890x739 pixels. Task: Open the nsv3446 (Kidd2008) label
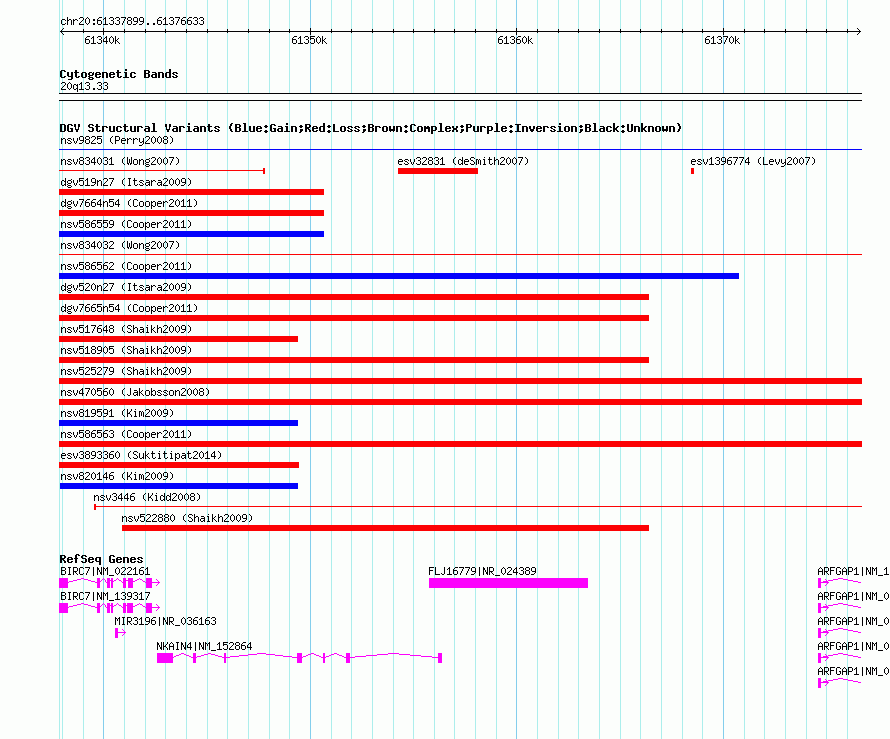[147, 497]
